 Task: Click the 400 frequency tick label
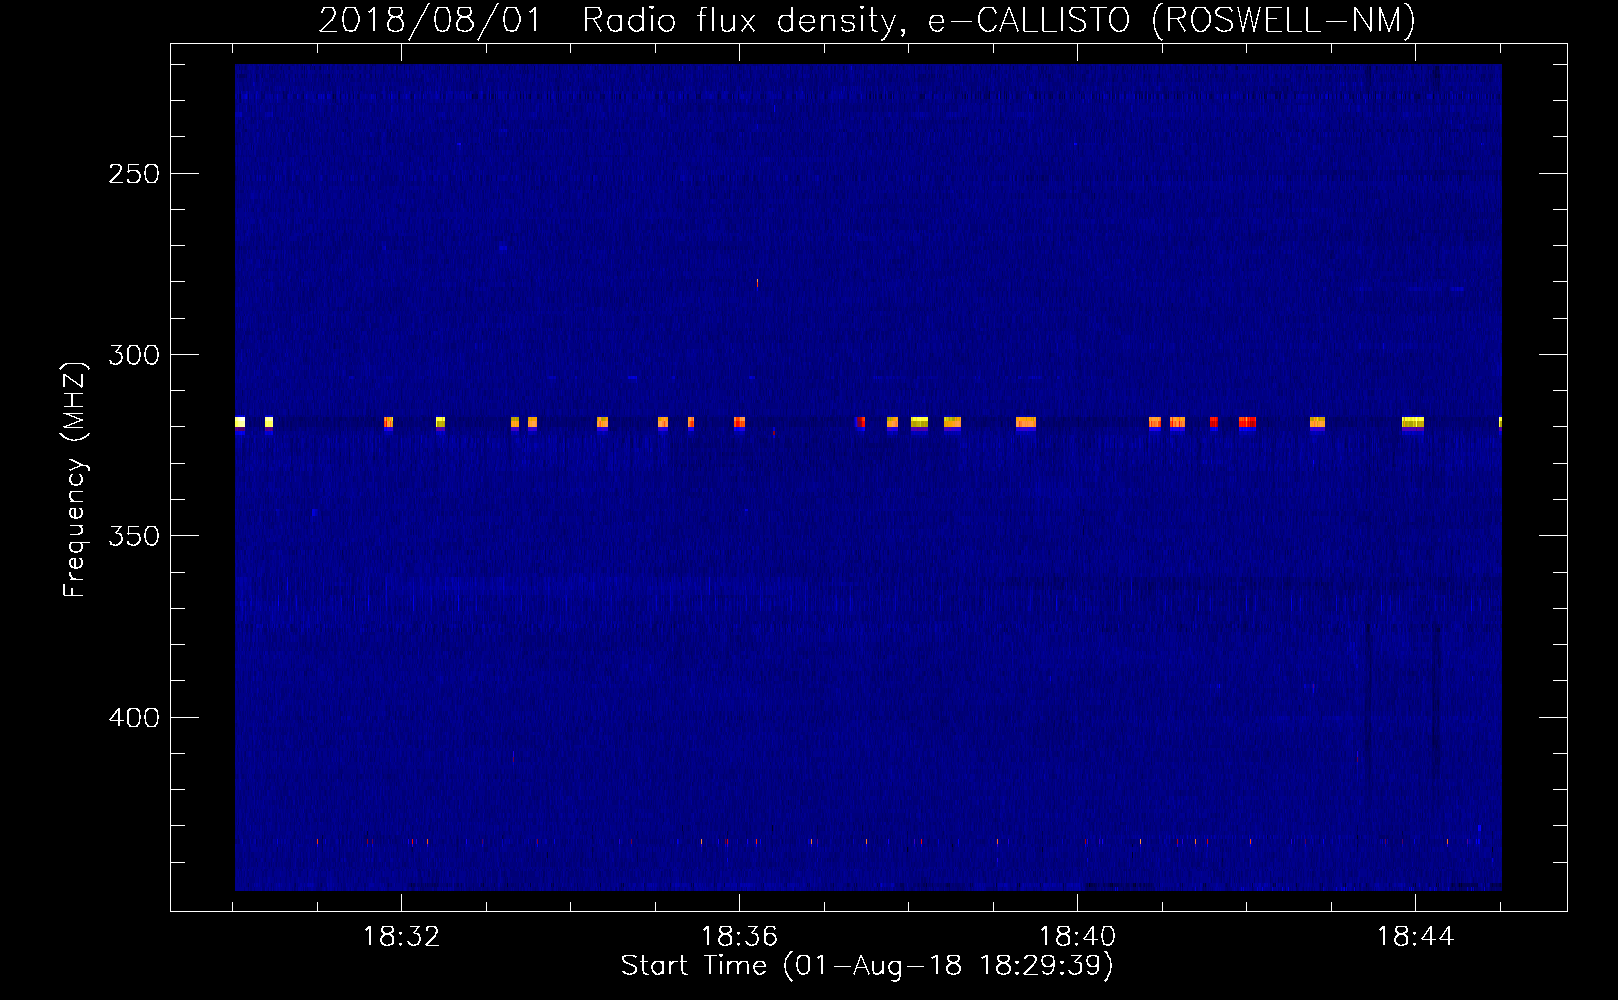(x=134, y=718)
